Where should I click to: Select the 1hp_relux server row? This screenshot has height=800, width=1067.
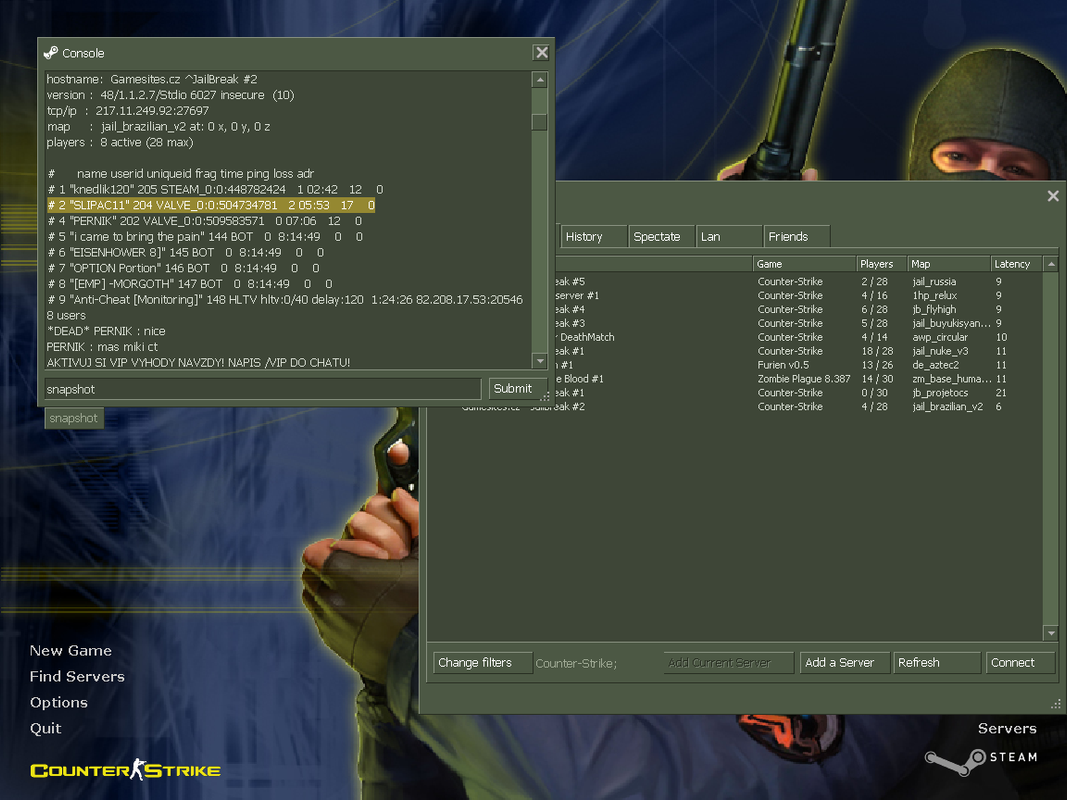(798, 295)
